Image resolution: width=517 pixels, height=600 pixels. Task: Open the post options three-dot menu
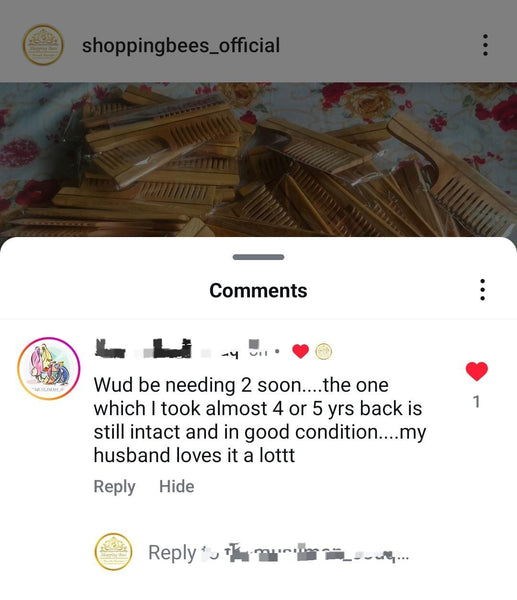485,45
